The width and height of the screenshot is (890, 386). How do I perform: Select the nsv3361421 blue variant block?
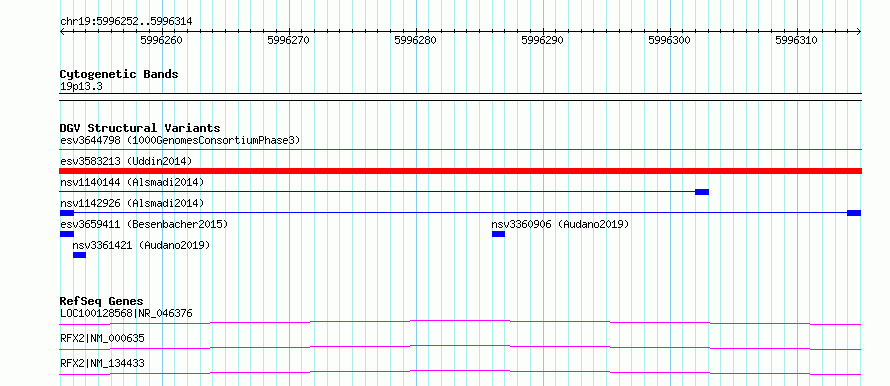point(79,255)
